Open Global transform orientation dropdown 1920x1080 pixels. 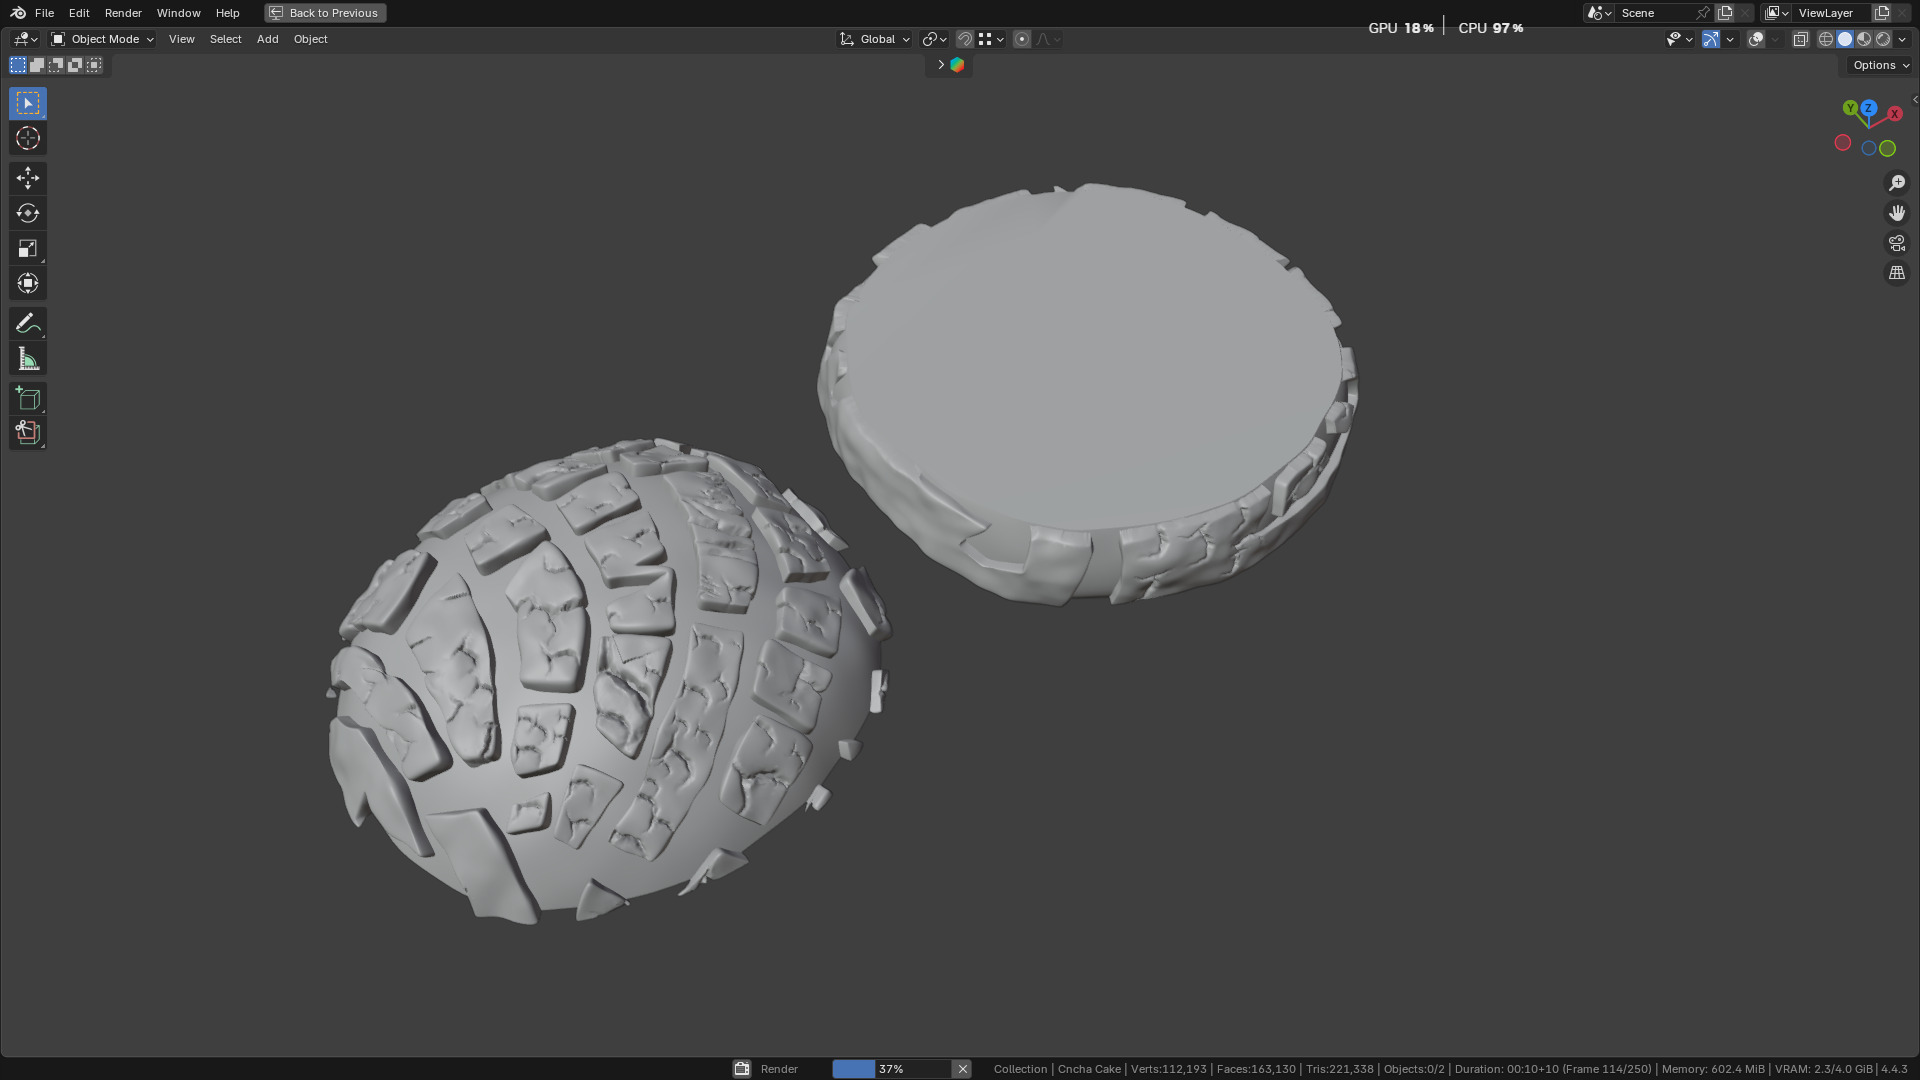pyautogui.click(x=875, y=39)
